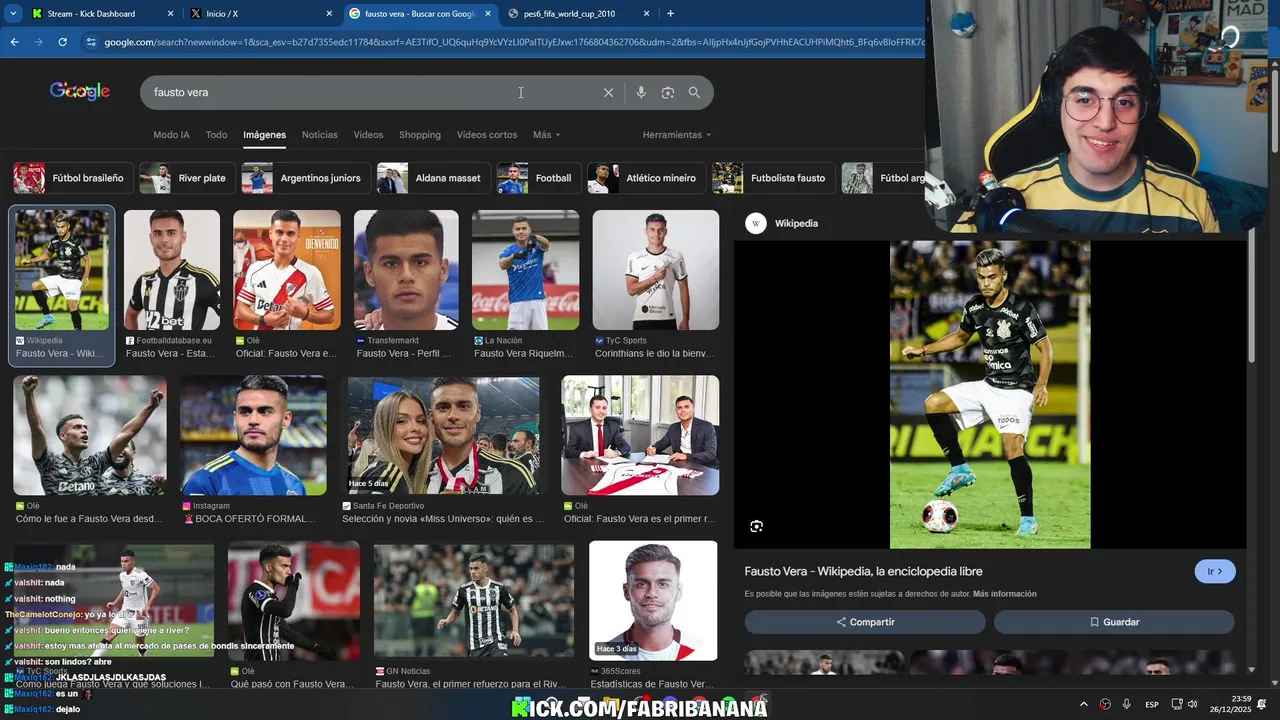
Task: Click the large Fausto Vera preview image
Action: point(990,394)
